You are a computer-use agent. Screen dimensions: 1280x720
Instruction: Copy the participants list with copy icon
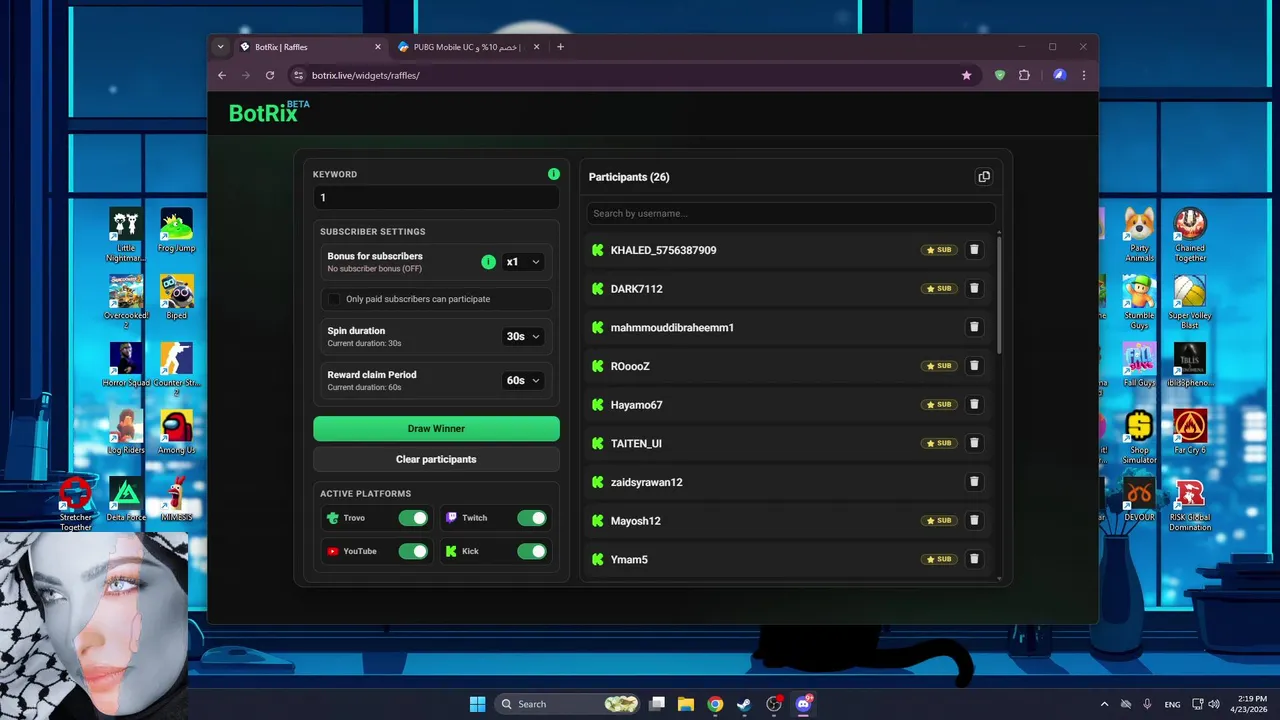click(984, 177)
